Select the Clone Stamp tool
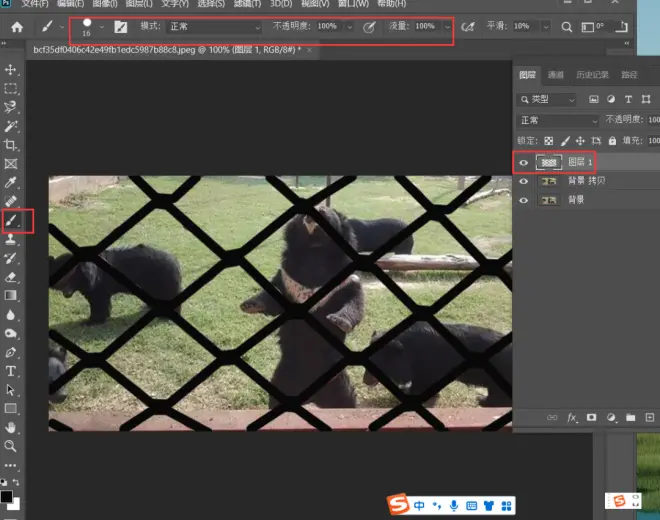The image size is (660, 520). (x=11, y=239)
